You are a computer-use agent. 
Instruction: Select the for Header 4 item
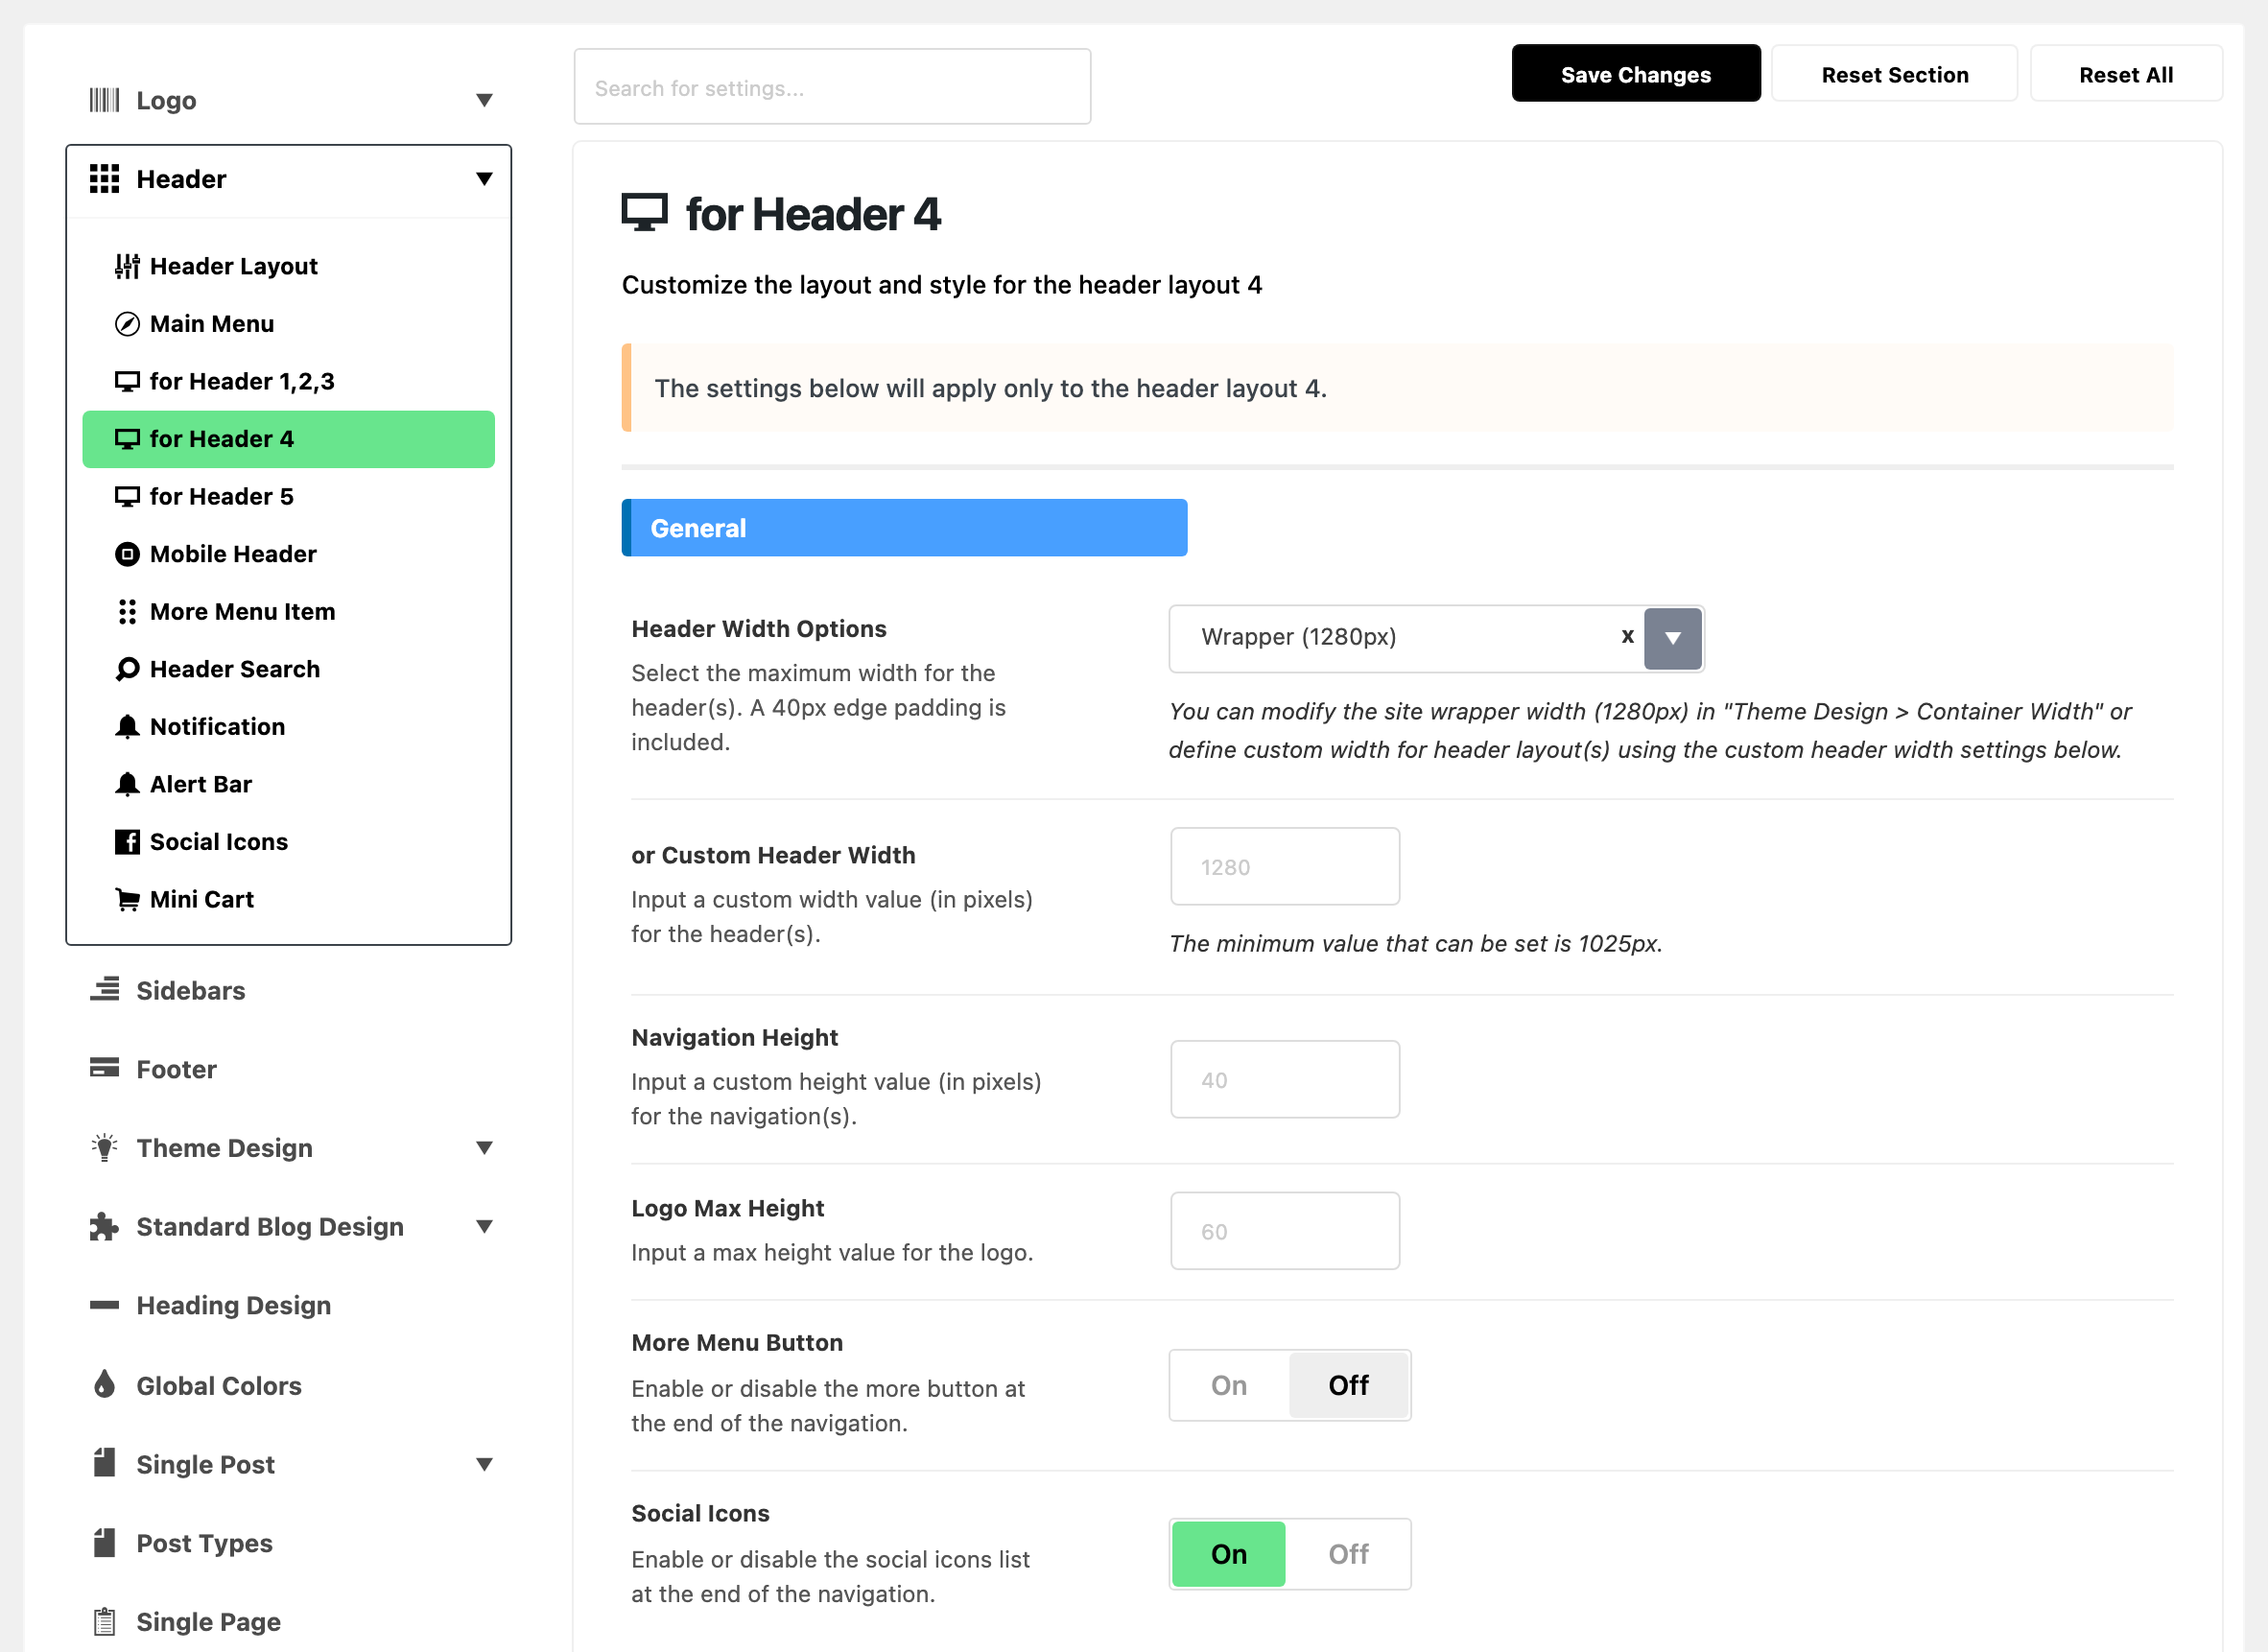(x=288, y=439)
